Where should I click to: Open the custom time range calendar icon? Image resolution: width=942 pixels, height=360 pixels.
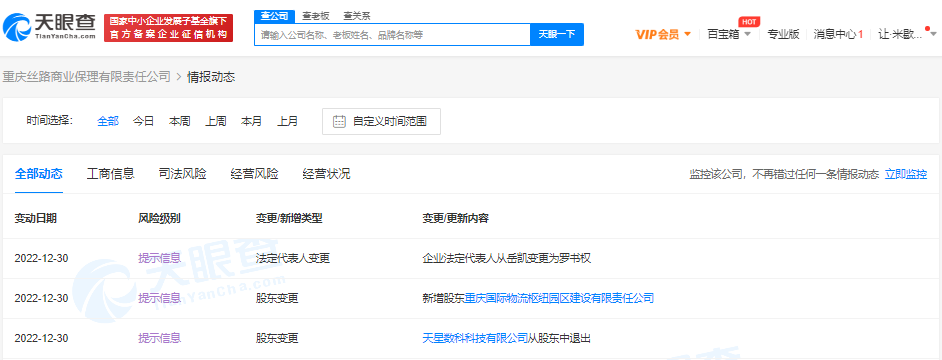pyautogui.click(x=339, y=121)
